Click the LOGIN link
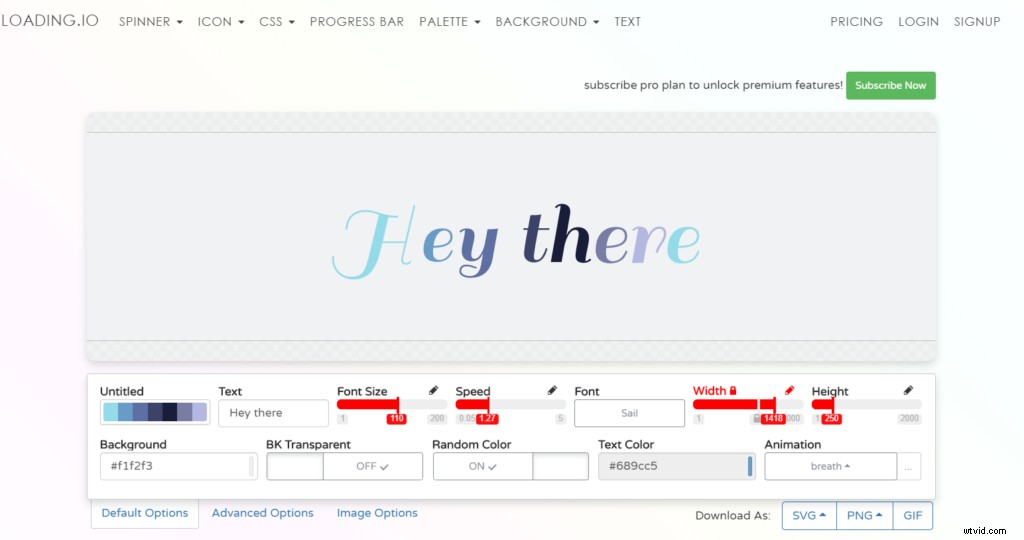The image size is (1024, 540). [x=918, y=22]
